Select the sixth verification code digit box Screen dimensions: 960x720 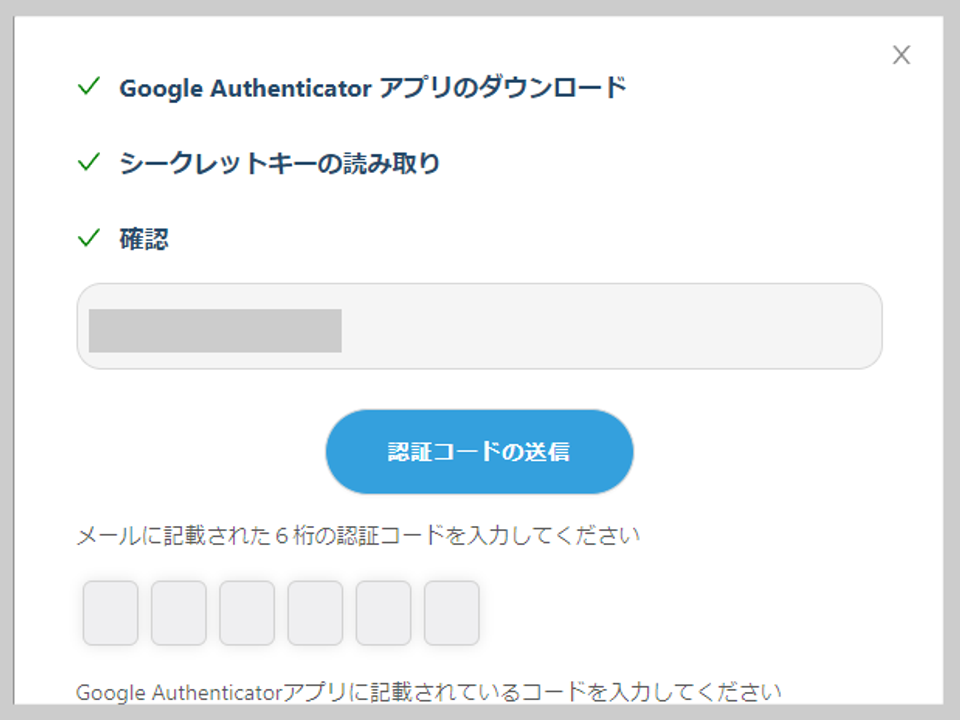[451, 613]
